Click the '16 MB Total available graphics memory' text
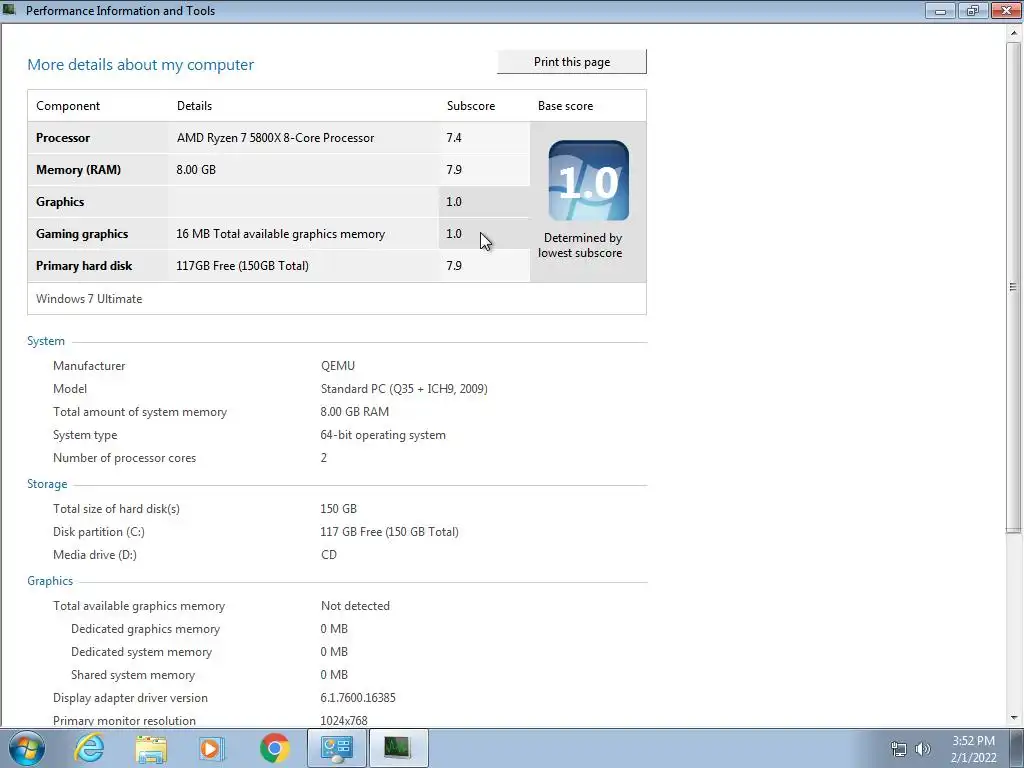 pyautogui.click(x=281, y=234)
